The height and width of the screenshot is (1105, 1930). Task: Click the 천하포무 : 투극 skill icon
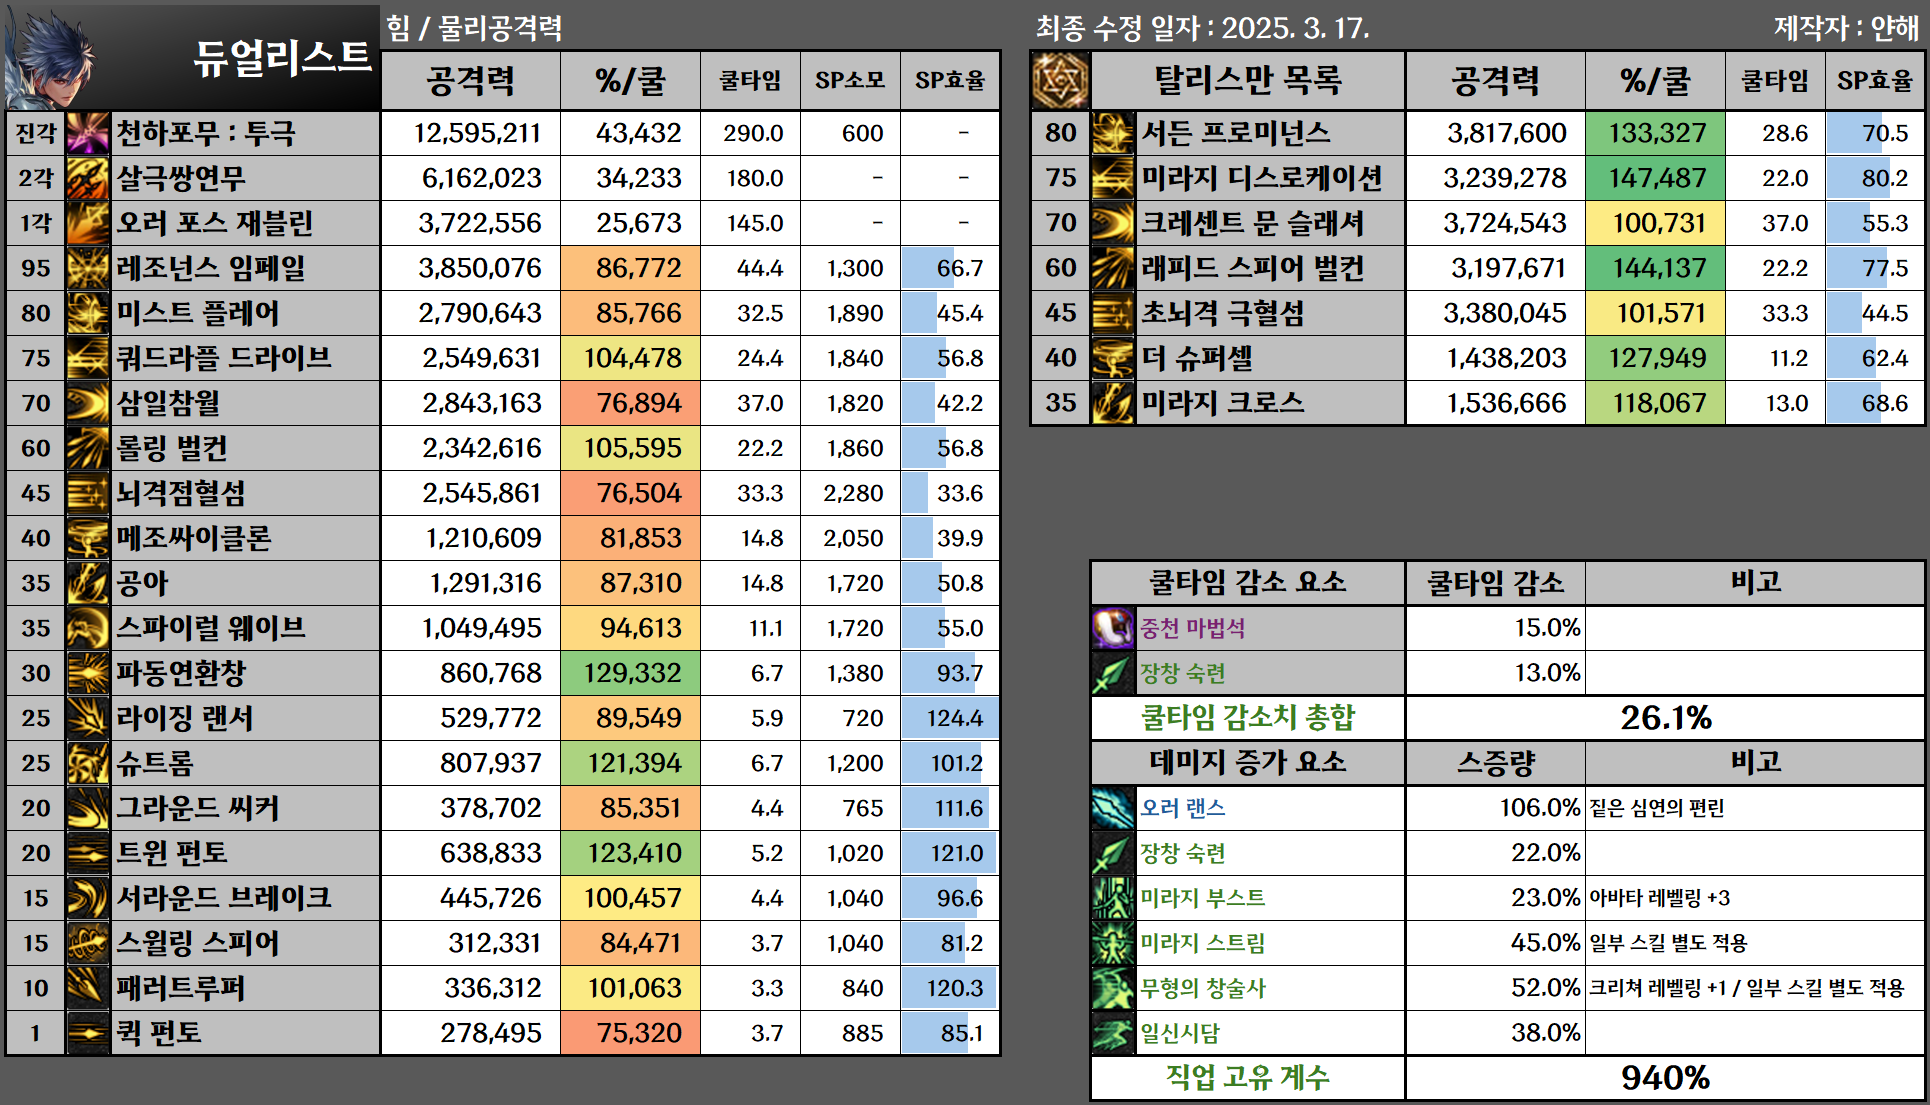coord(87,133)
